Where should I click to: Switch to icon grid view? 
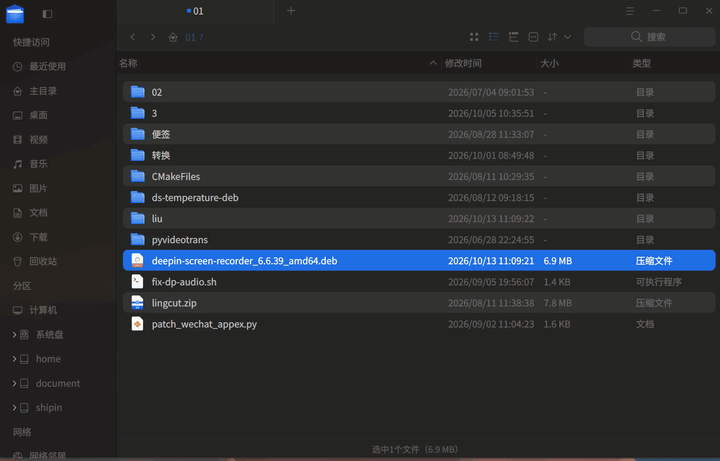pos(474,37)
